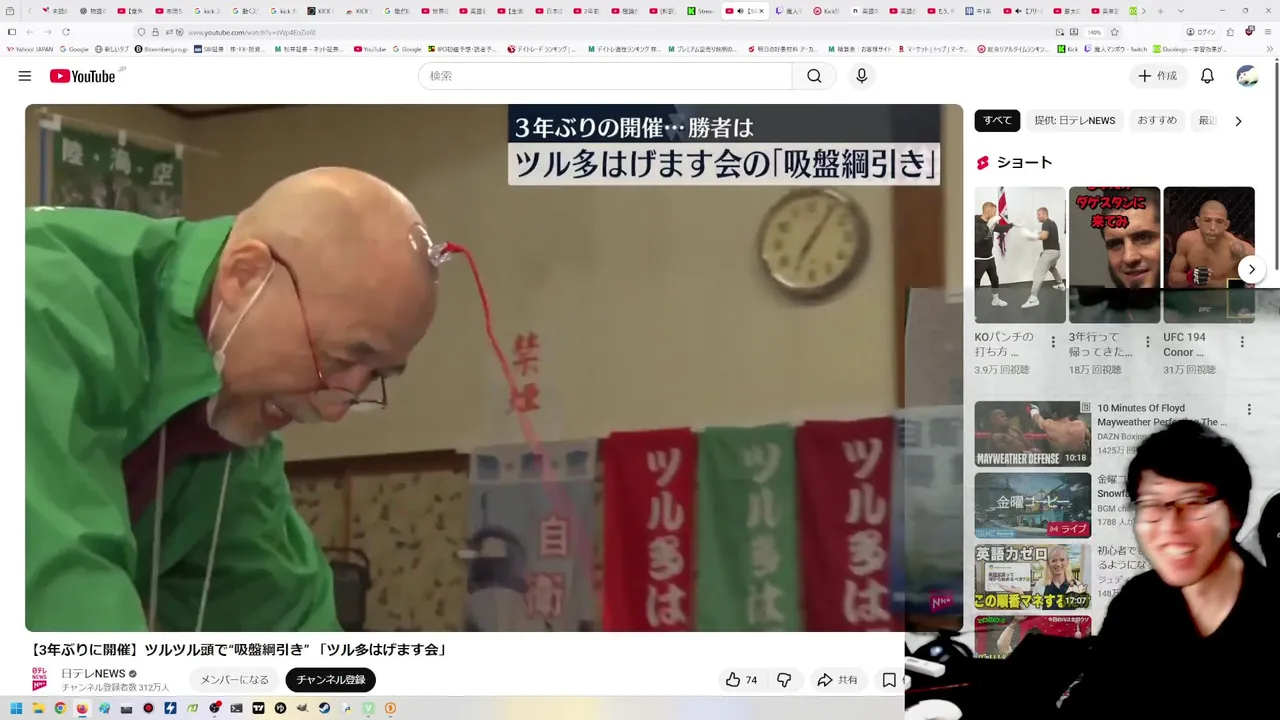
Task: Open the 金曜コーヒー live stream thumbnail
Action: pyautogui.click(x=1033, y=505)
